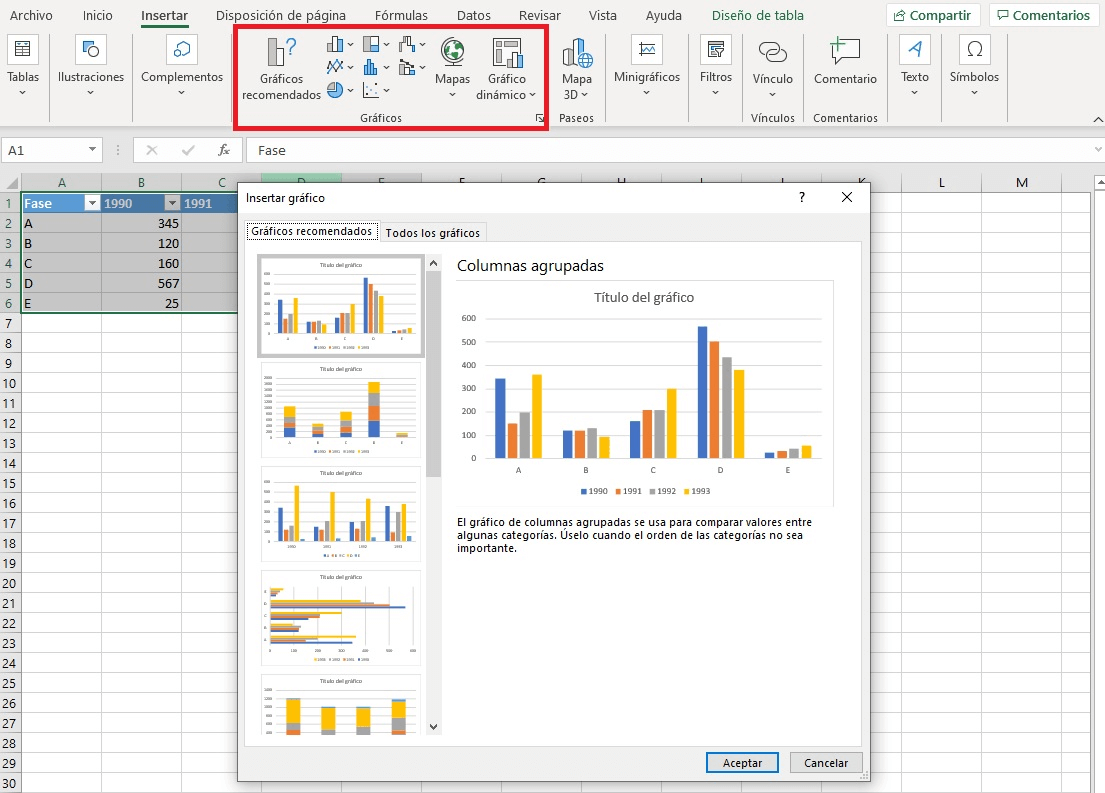Open the 1990 column filter dropdown
Viewport: 1105px width, 793px height.
pos(172,203)
